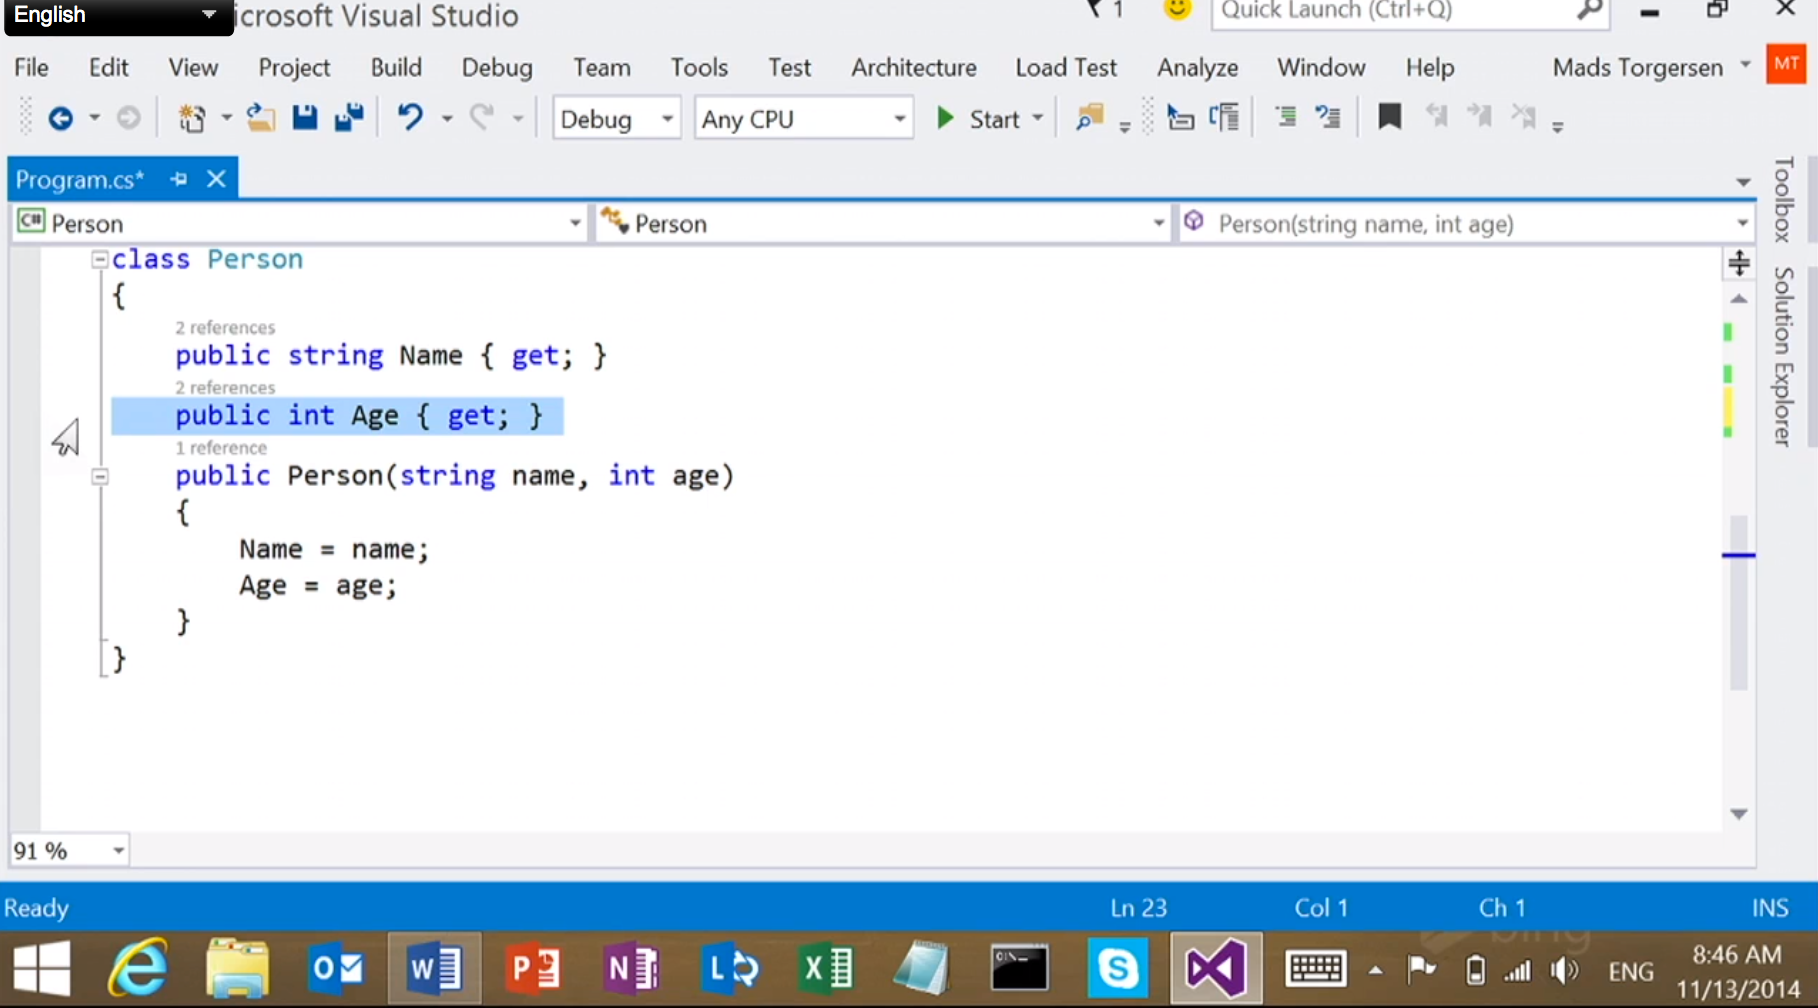Click the Open File folder icon

click(261, 118)
